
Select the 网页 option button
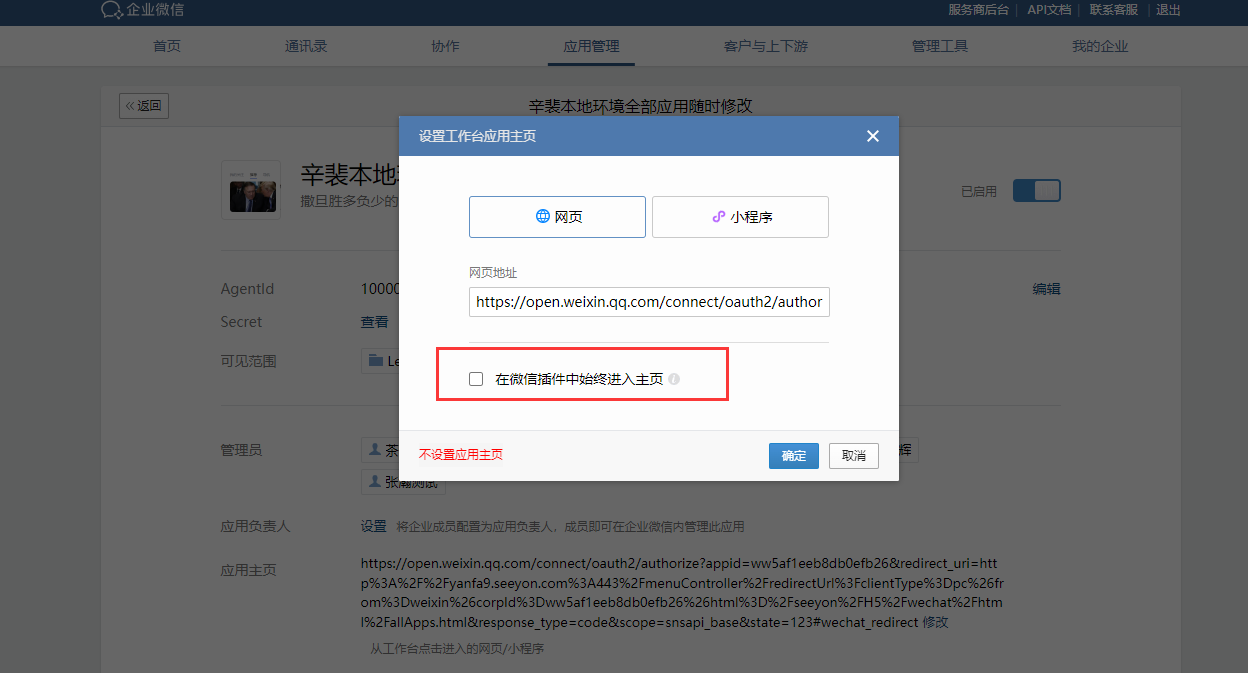(x=557, y=217)
